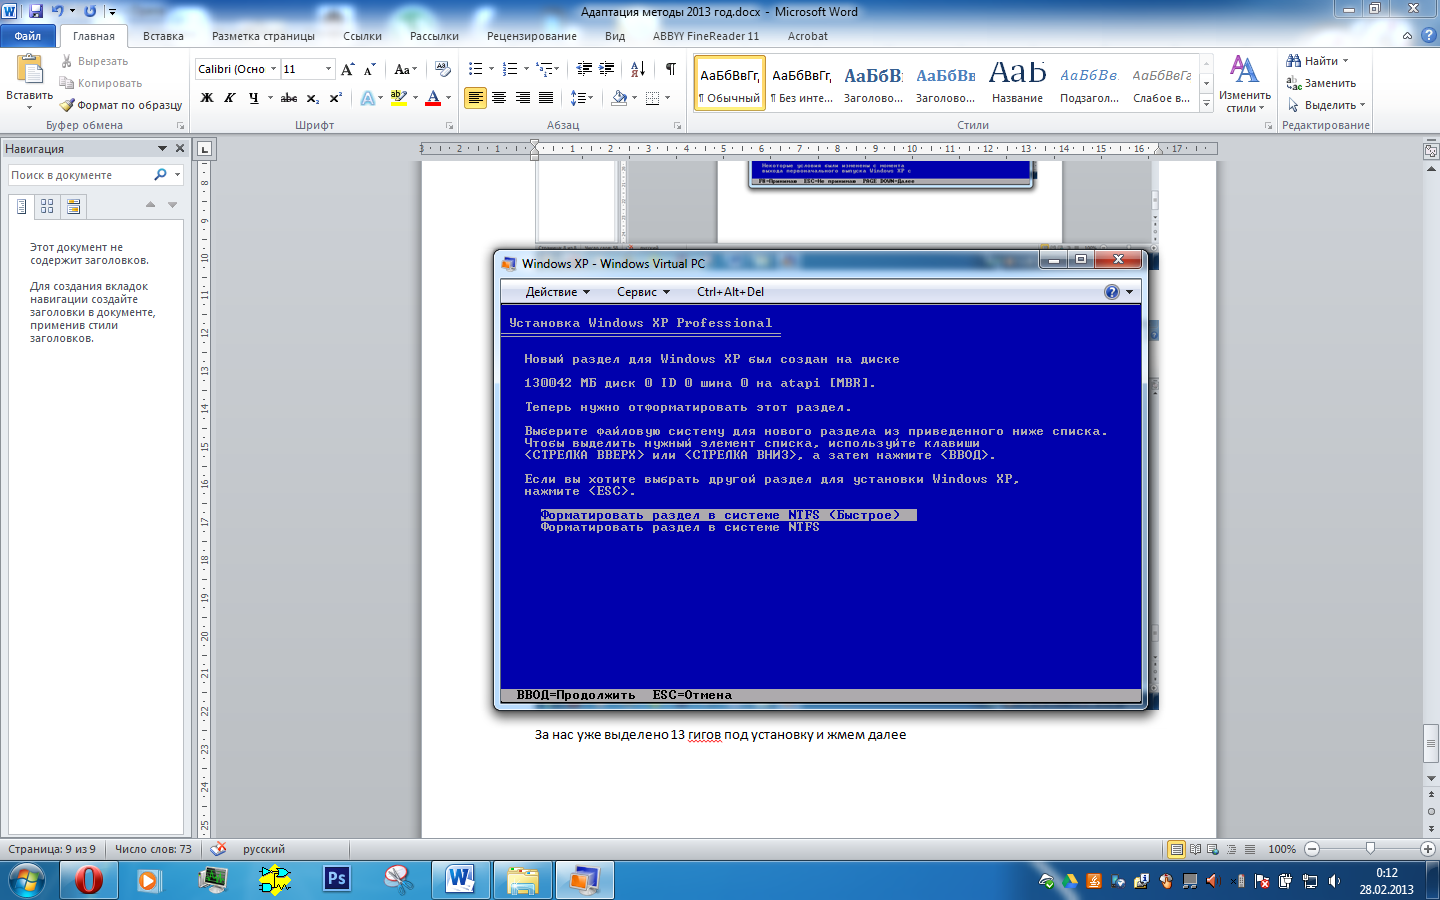Click Clear Formatting icon
Screen dimensions: 1440x900
(443, 69)
